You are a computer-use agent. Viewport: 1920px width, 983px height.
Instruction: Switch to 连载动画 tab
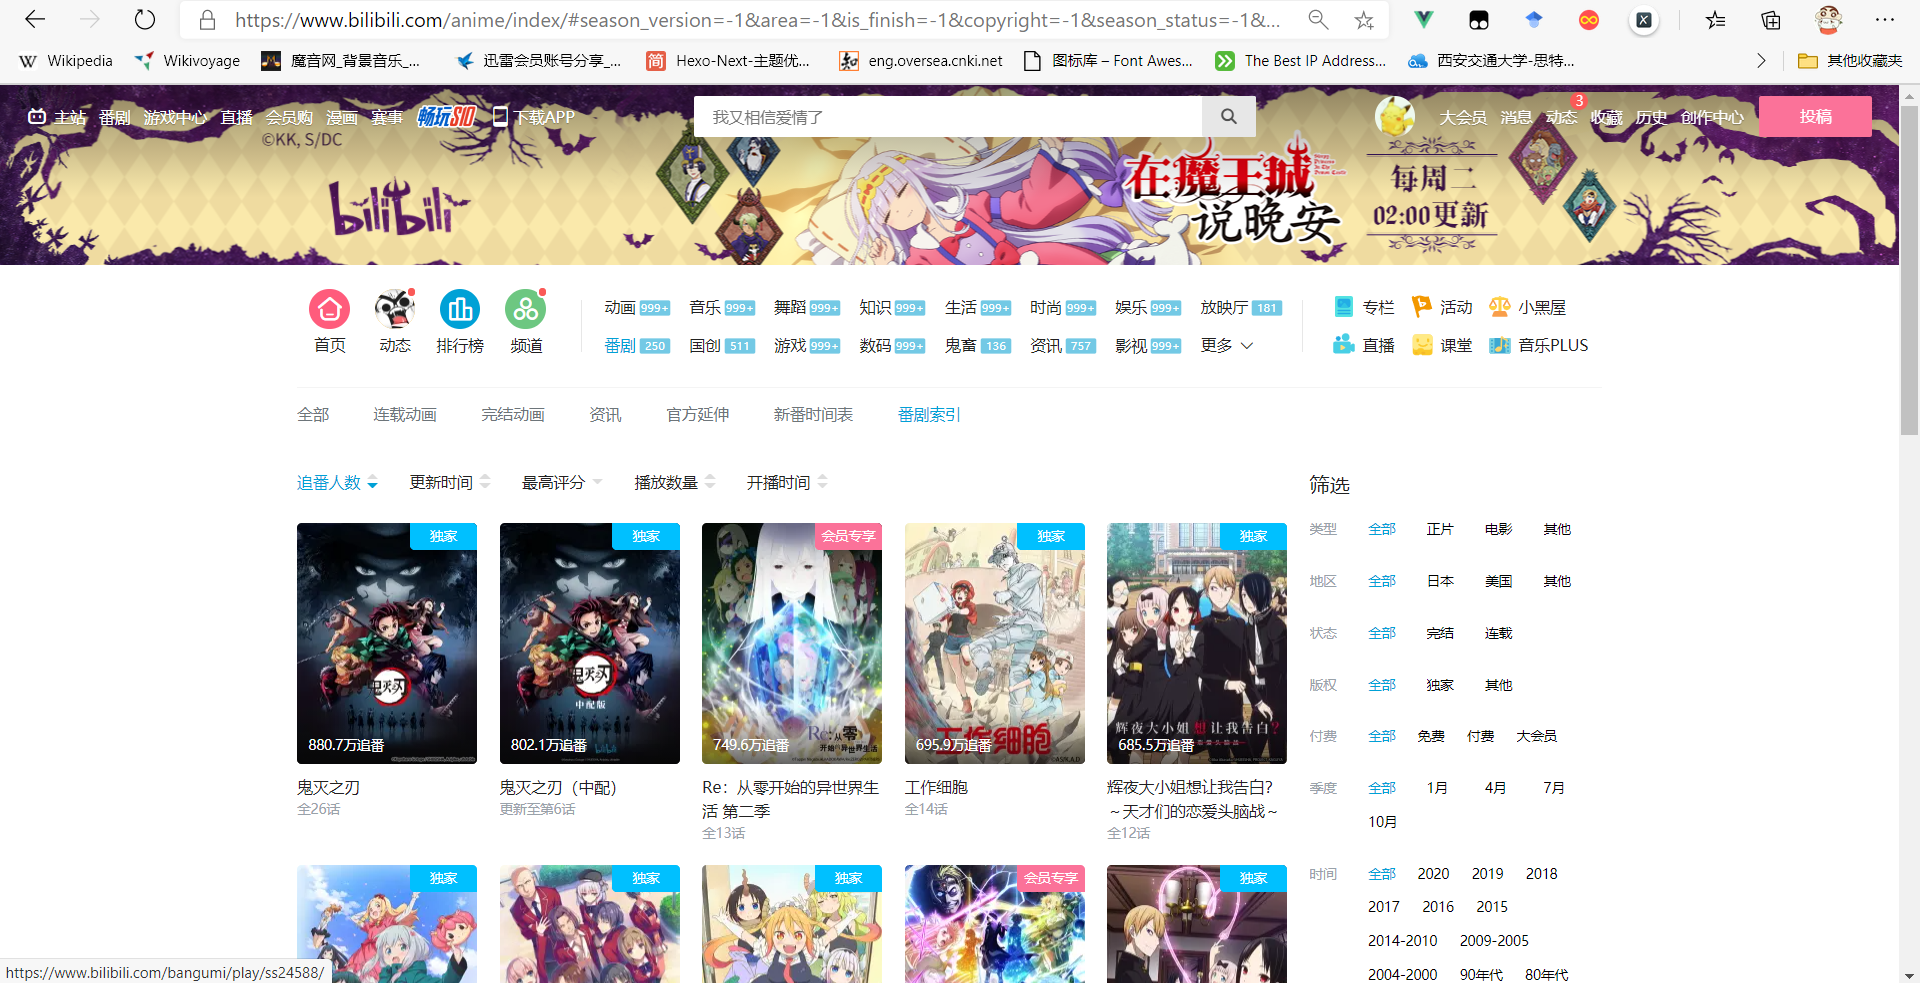point(405,414)
